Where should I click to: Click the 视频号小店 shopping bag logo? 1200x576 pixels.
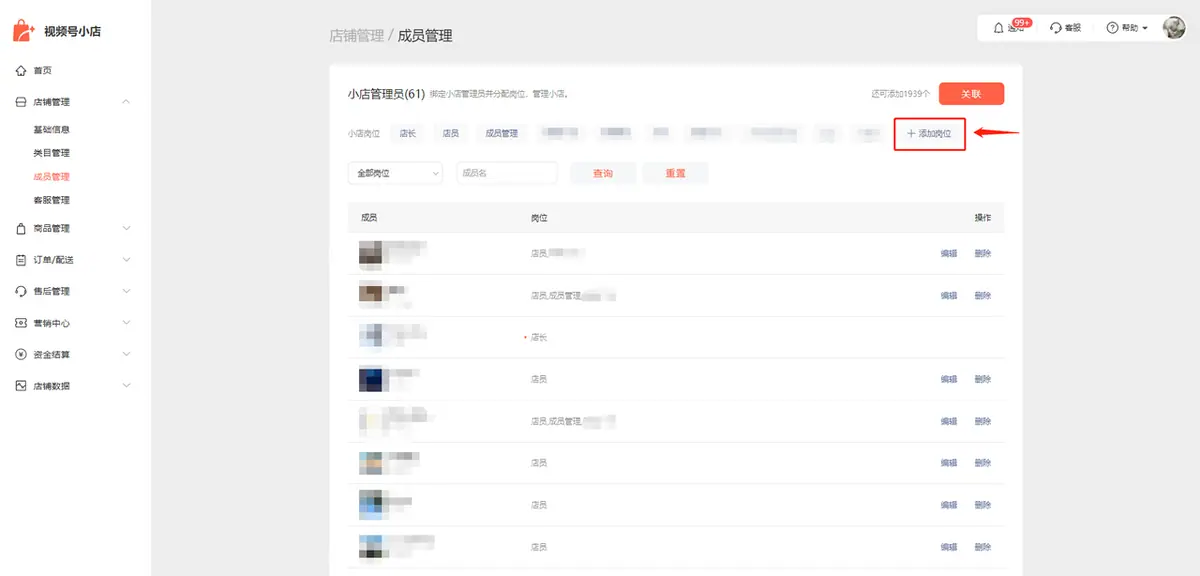point(25,30)
